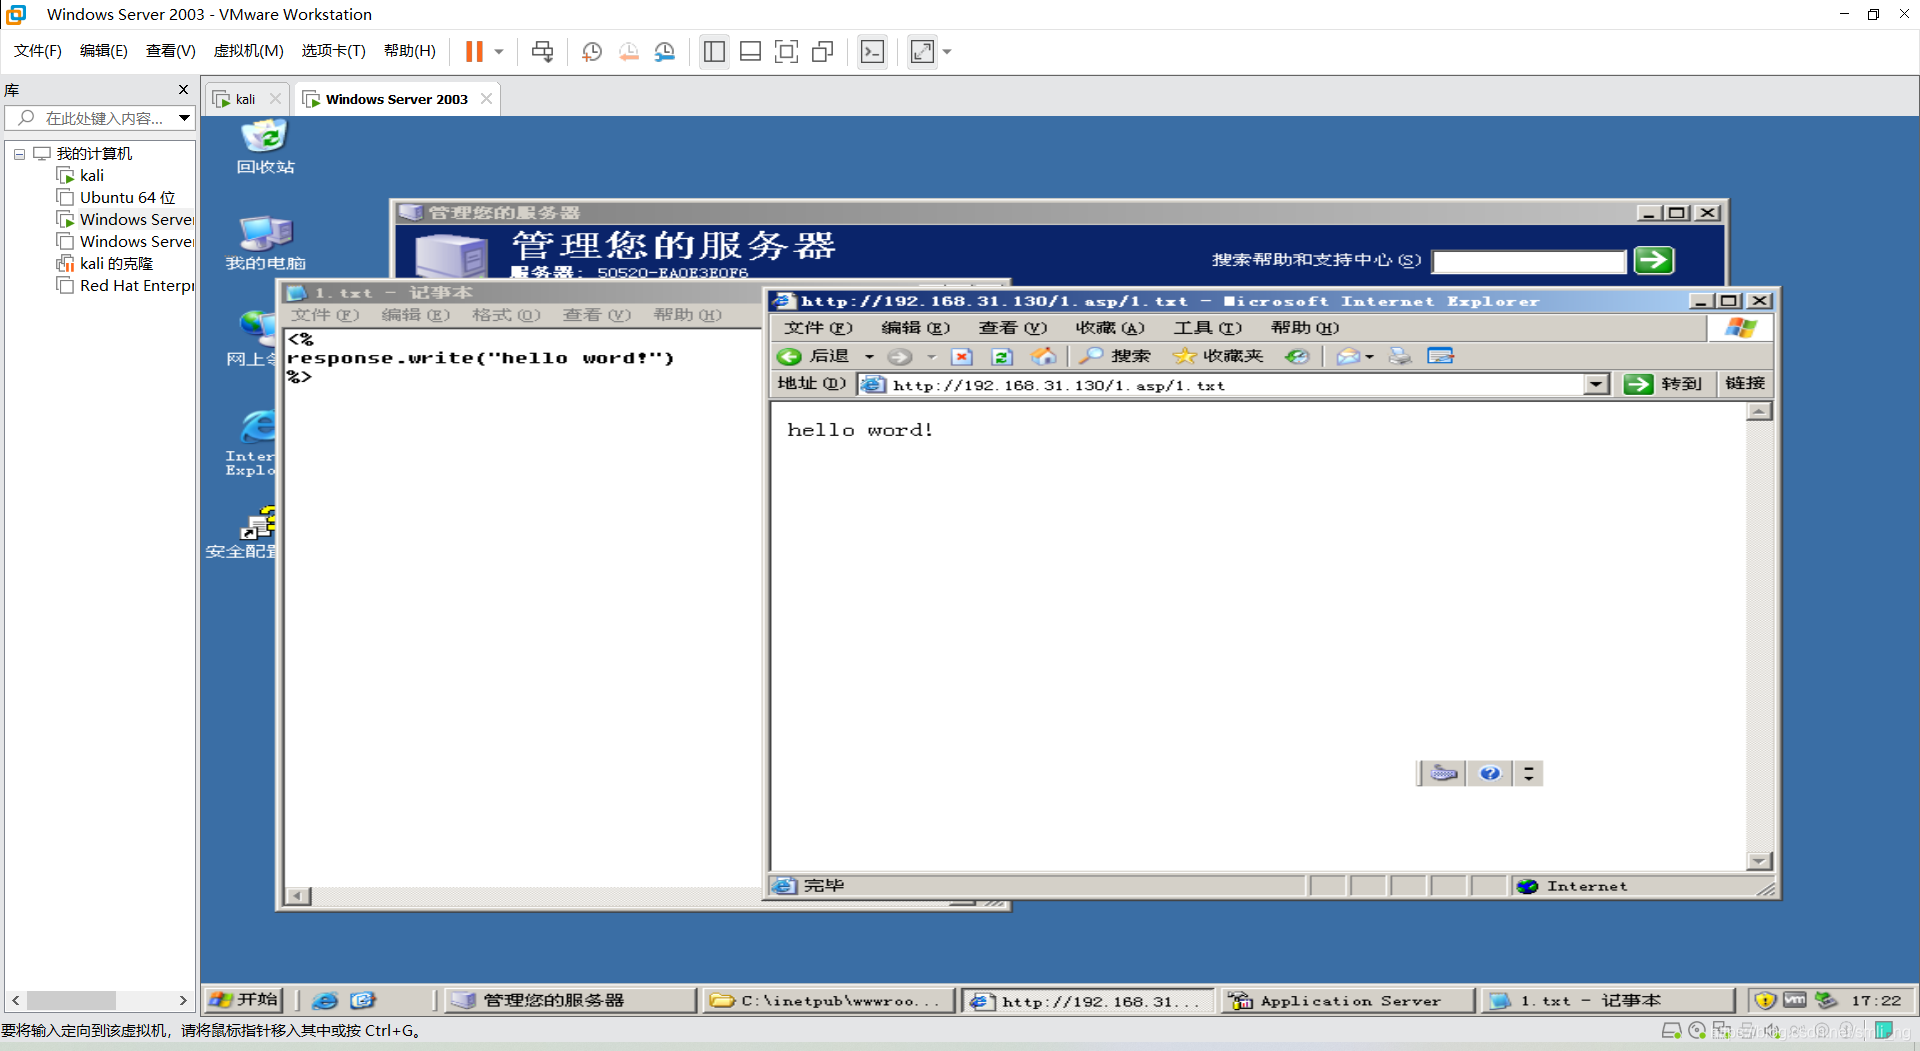Collapse the 我的计算机 tree node

19,154
